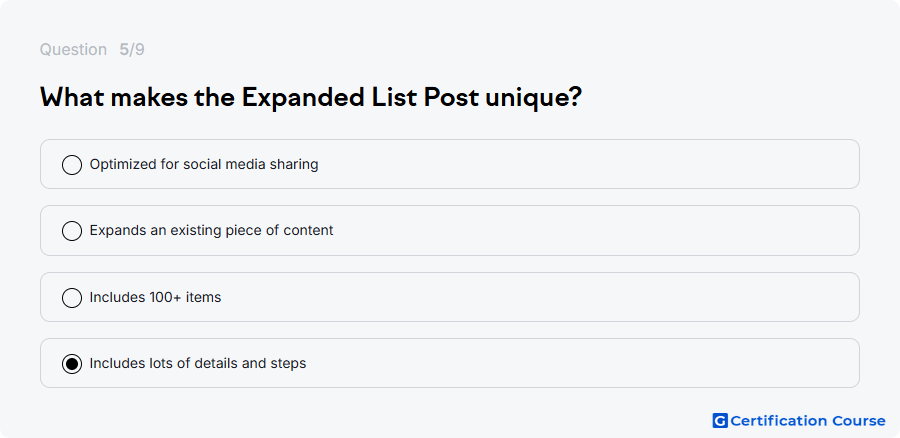Viewport: 900px width, 438px height.
Task: Click the word 'unique?' in the heading
Action: coord(534,98)
